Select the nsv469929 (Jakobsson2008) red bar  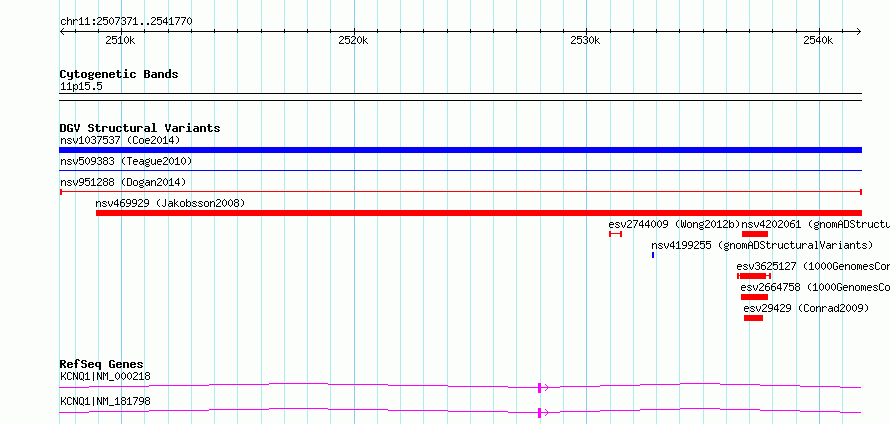tap(478, 213)
